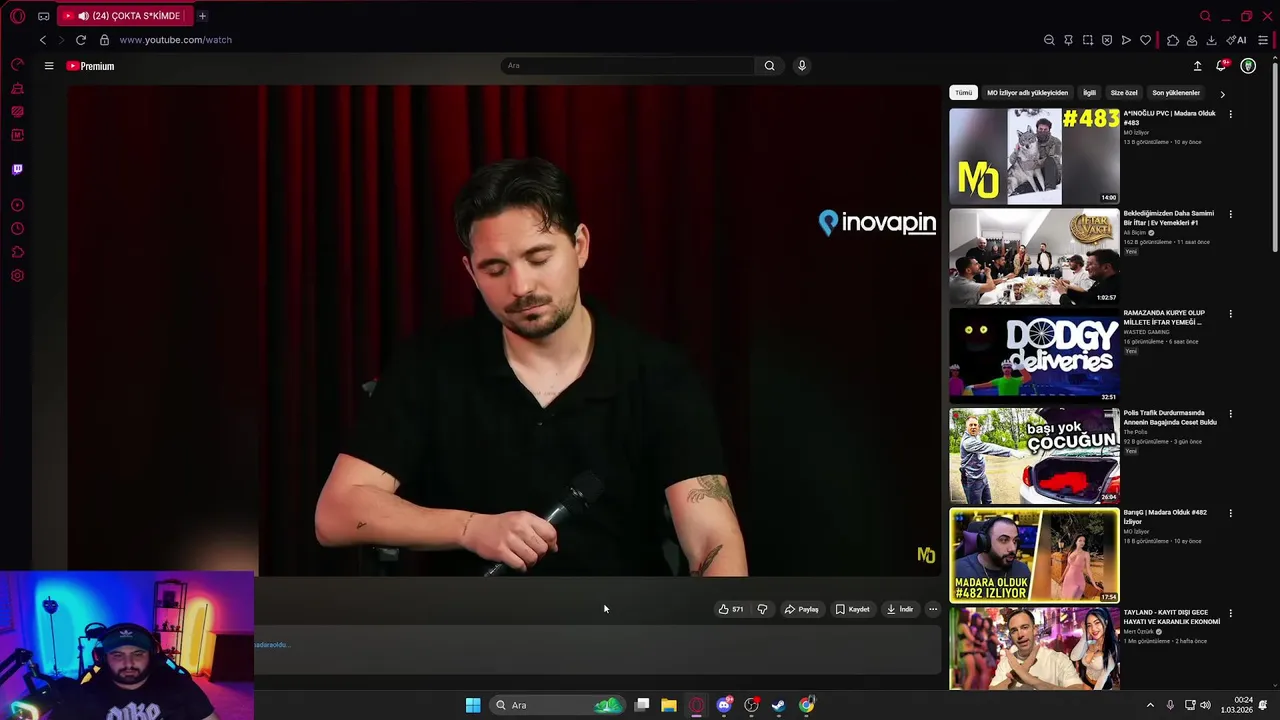Screen dimensions: 1280x720
Task: Dislike the video
Action: (x=762, y=609)
